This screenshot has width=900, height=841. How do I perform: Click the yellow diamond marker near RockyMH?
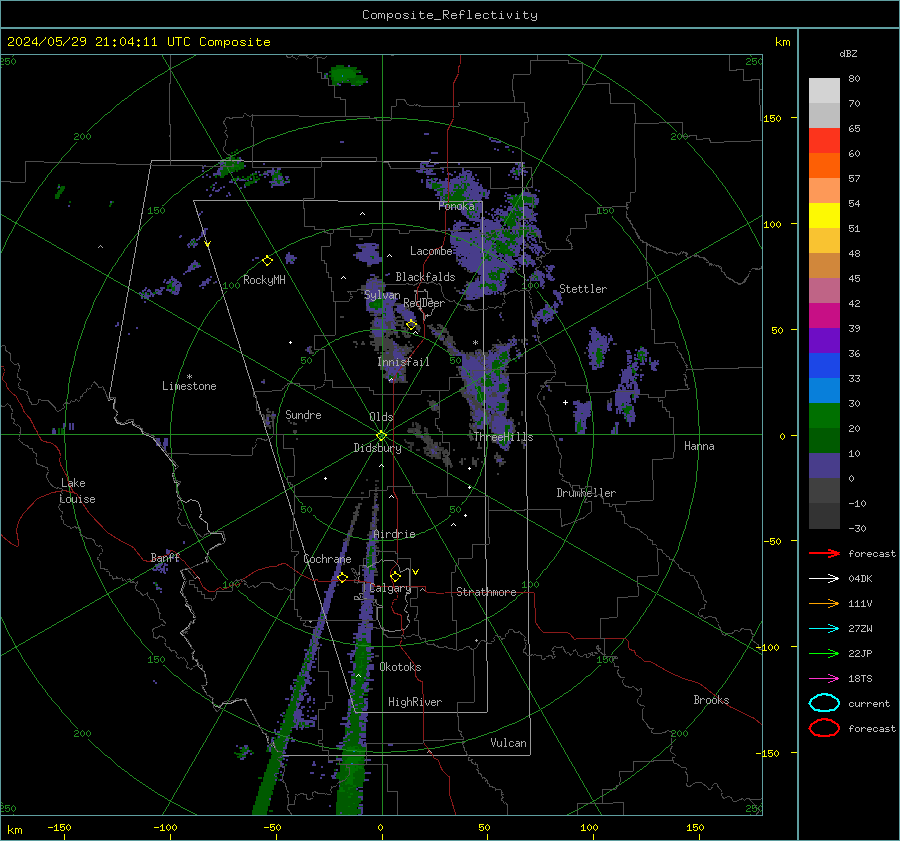[267, 261]
